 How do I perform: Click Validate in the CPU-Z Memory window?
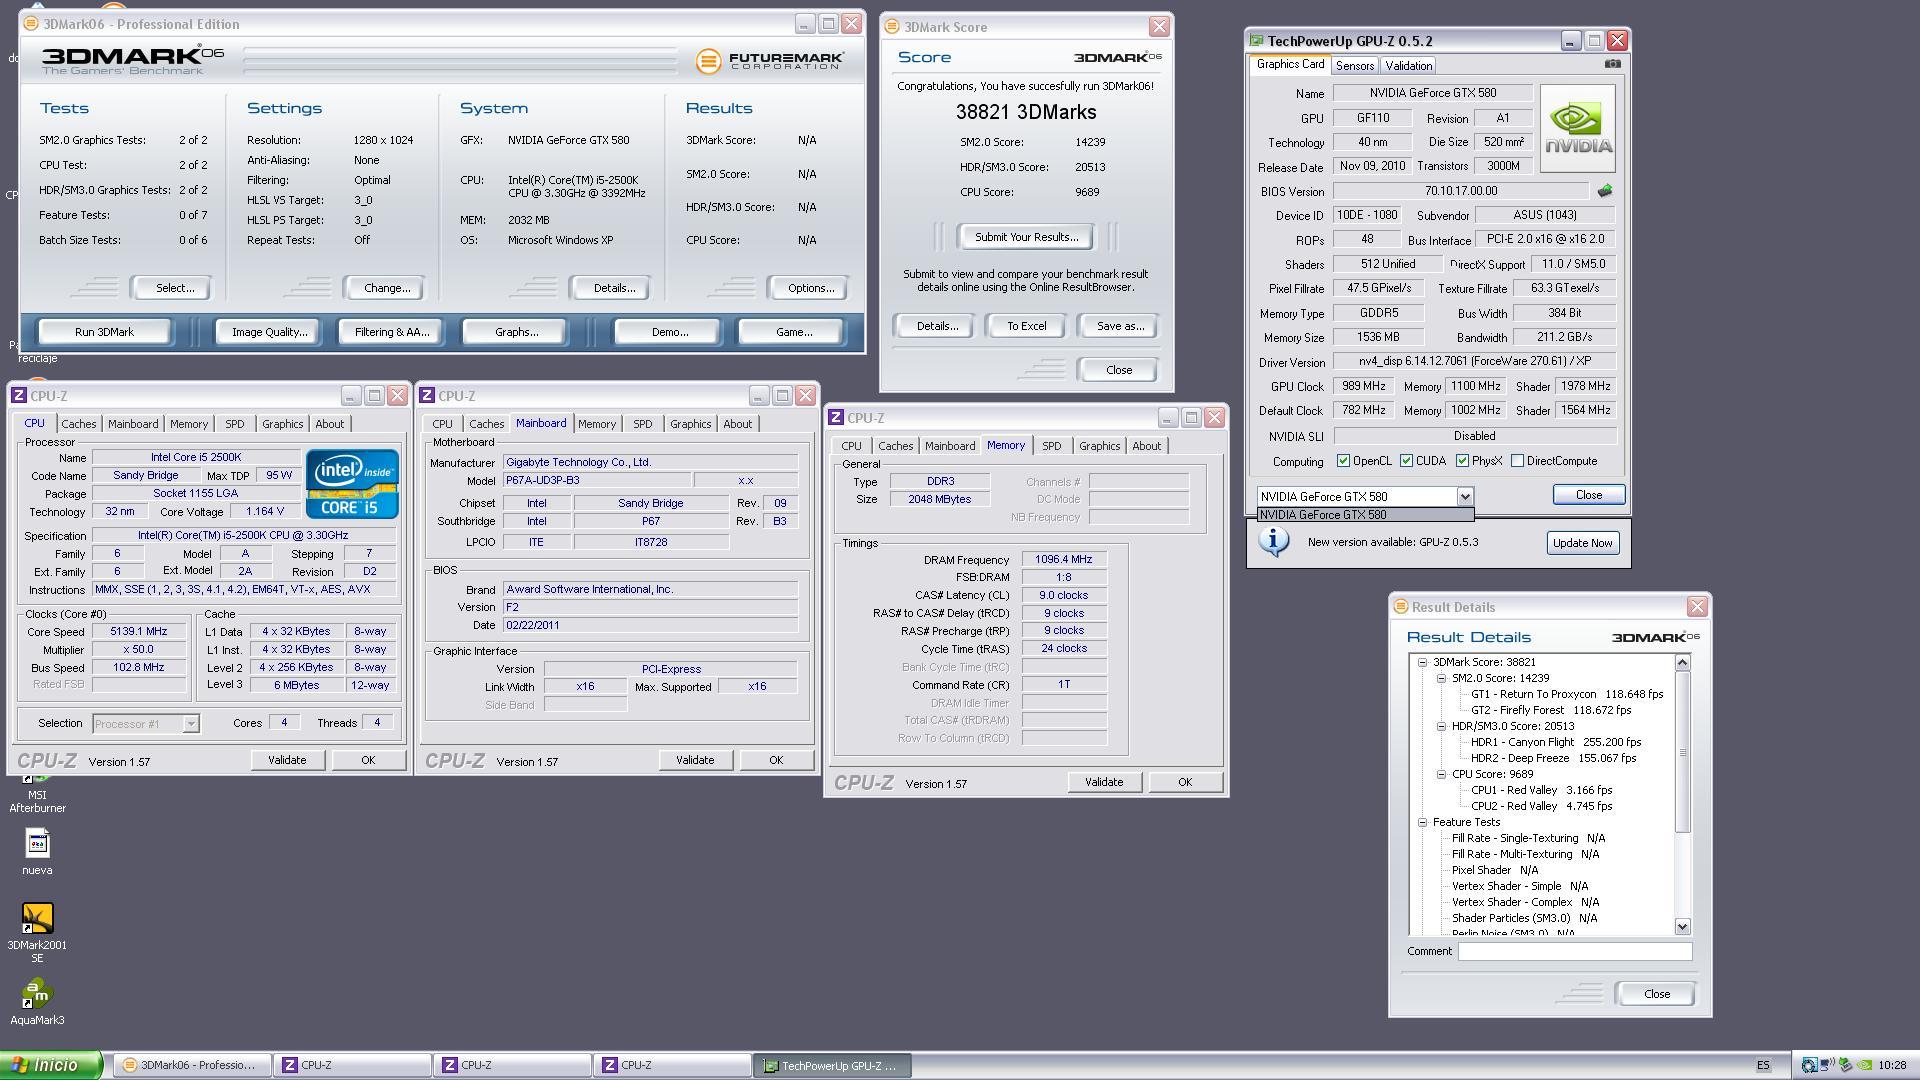1104,782
